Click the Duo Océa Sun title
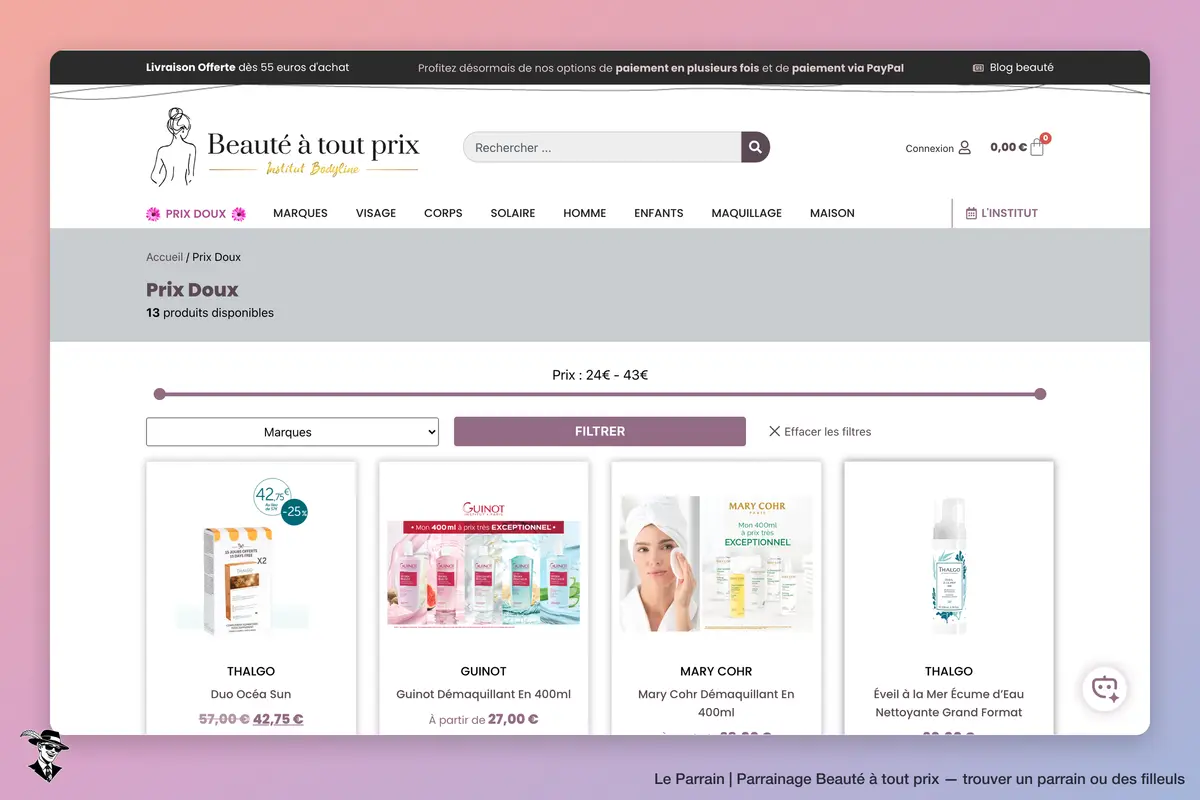 [x=251, y=694]
